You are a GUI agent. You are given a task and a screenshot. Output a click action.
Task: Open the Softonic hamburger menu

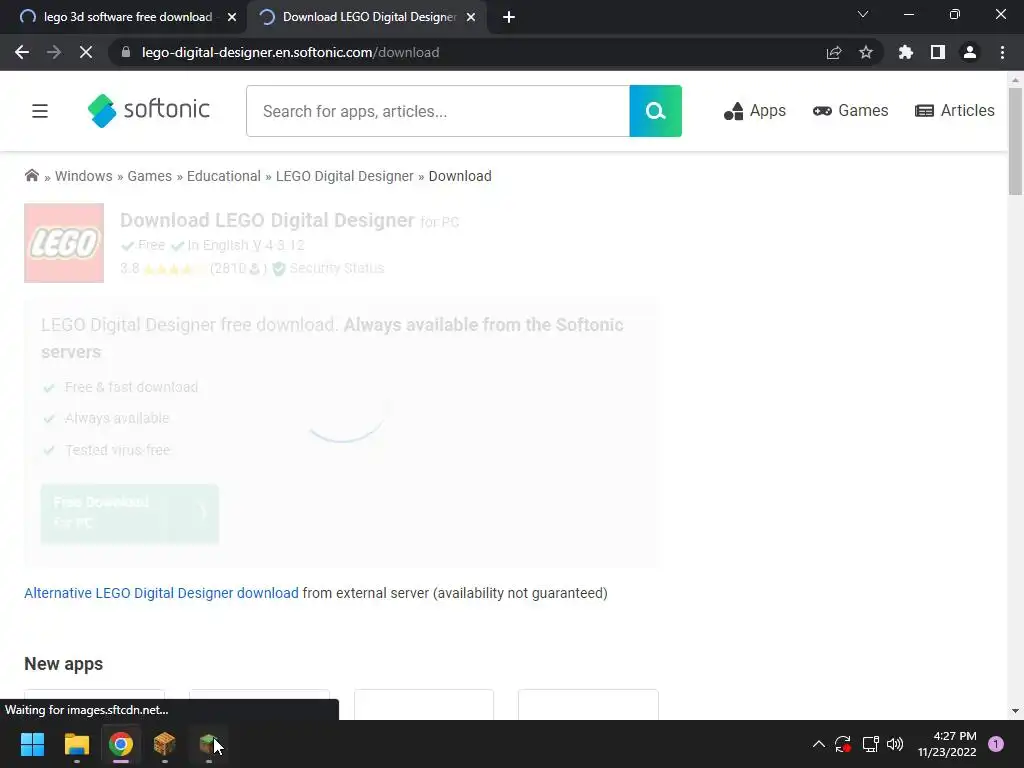pyautogui.click(x=40, y=111)
